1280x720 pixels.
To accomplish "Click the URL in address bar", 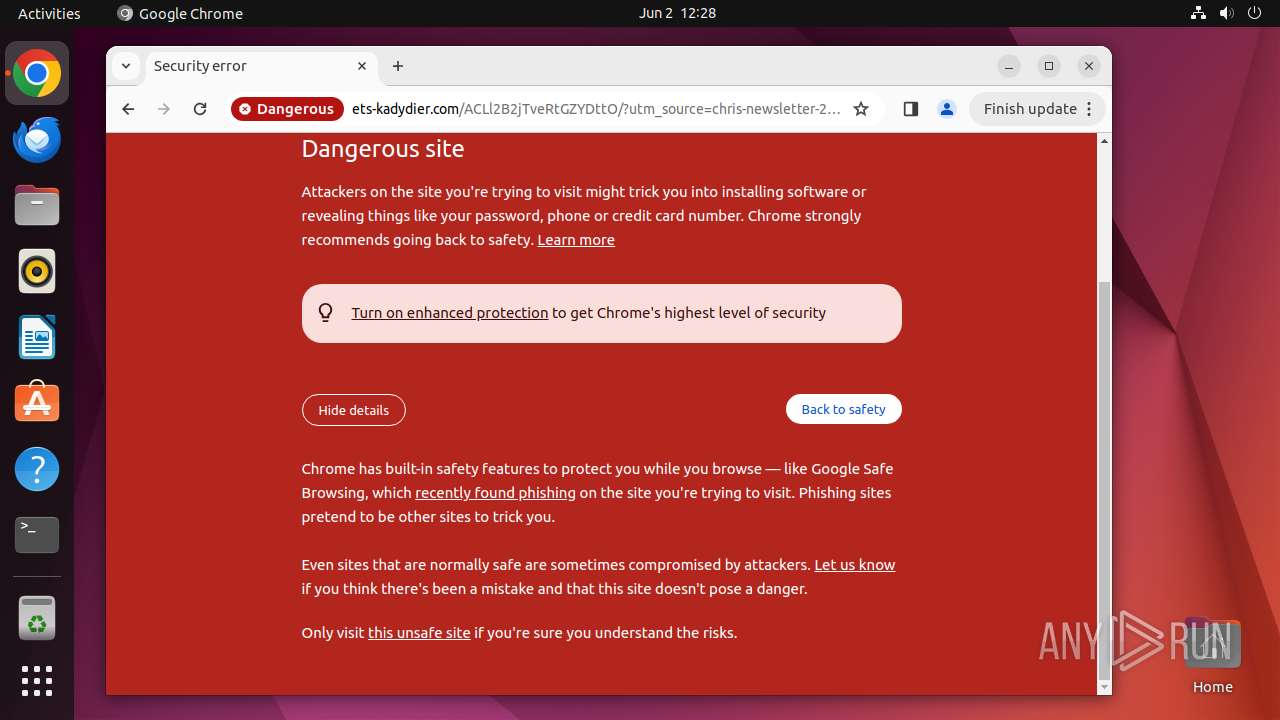I will coord(596,109).
